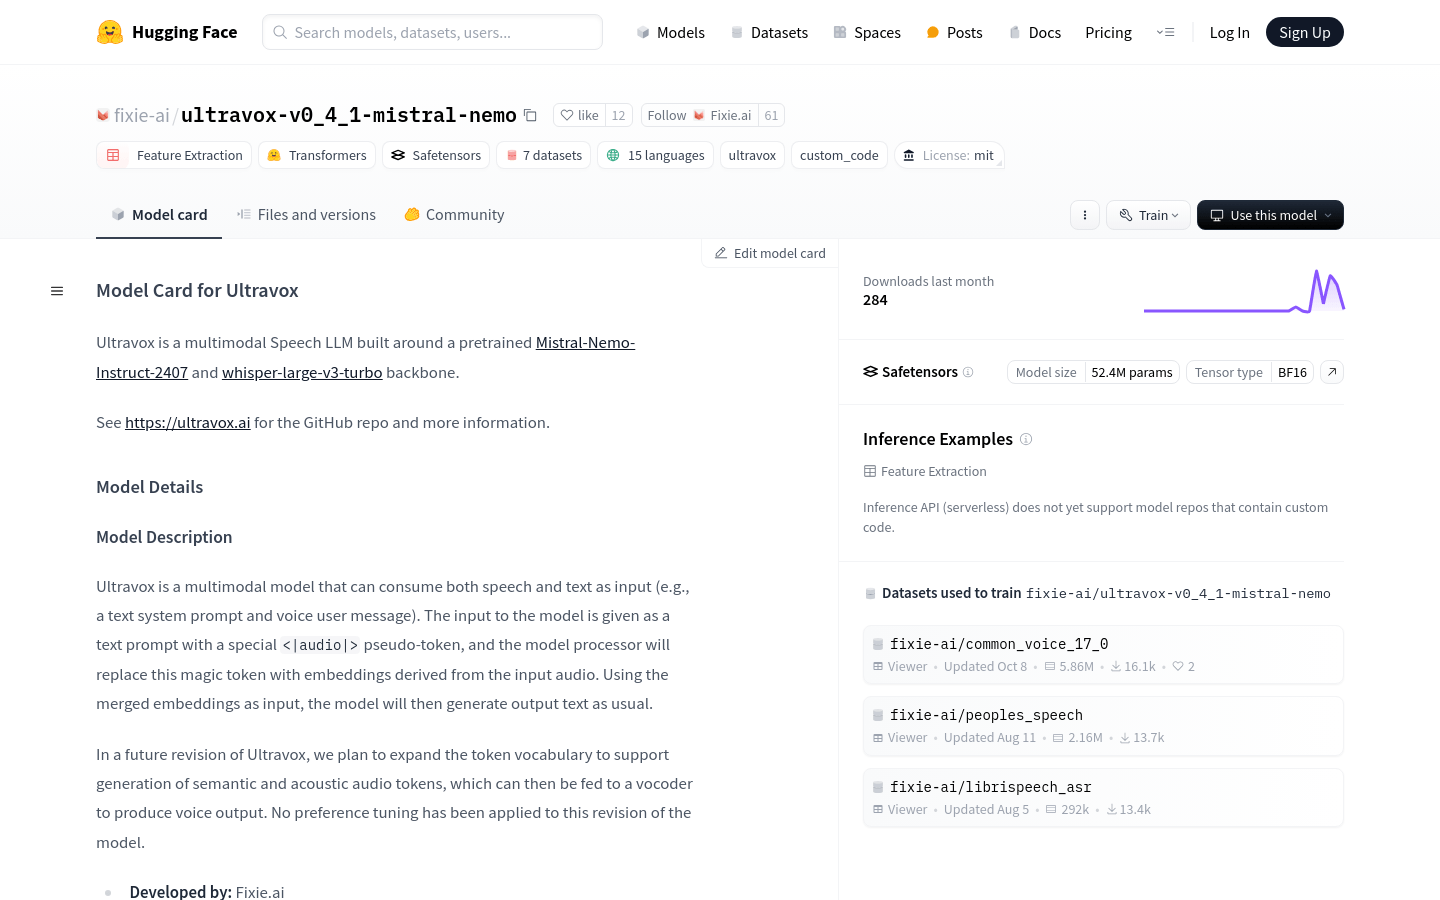Click the Model Card for Ultravox heading
This screenshot has height=900, width=1440.
197,291
